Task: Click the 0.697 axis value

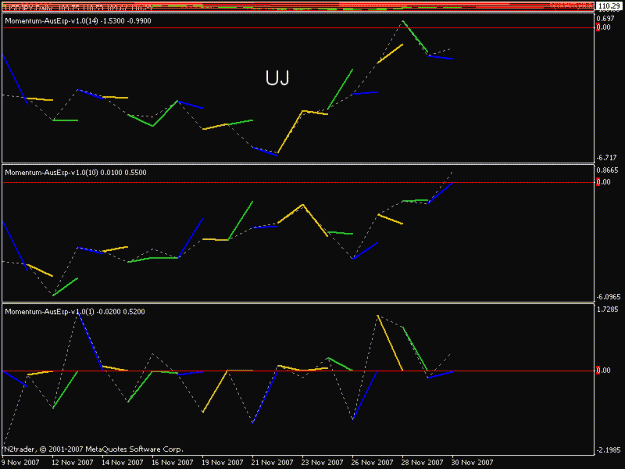Action: tap(605, 19)
